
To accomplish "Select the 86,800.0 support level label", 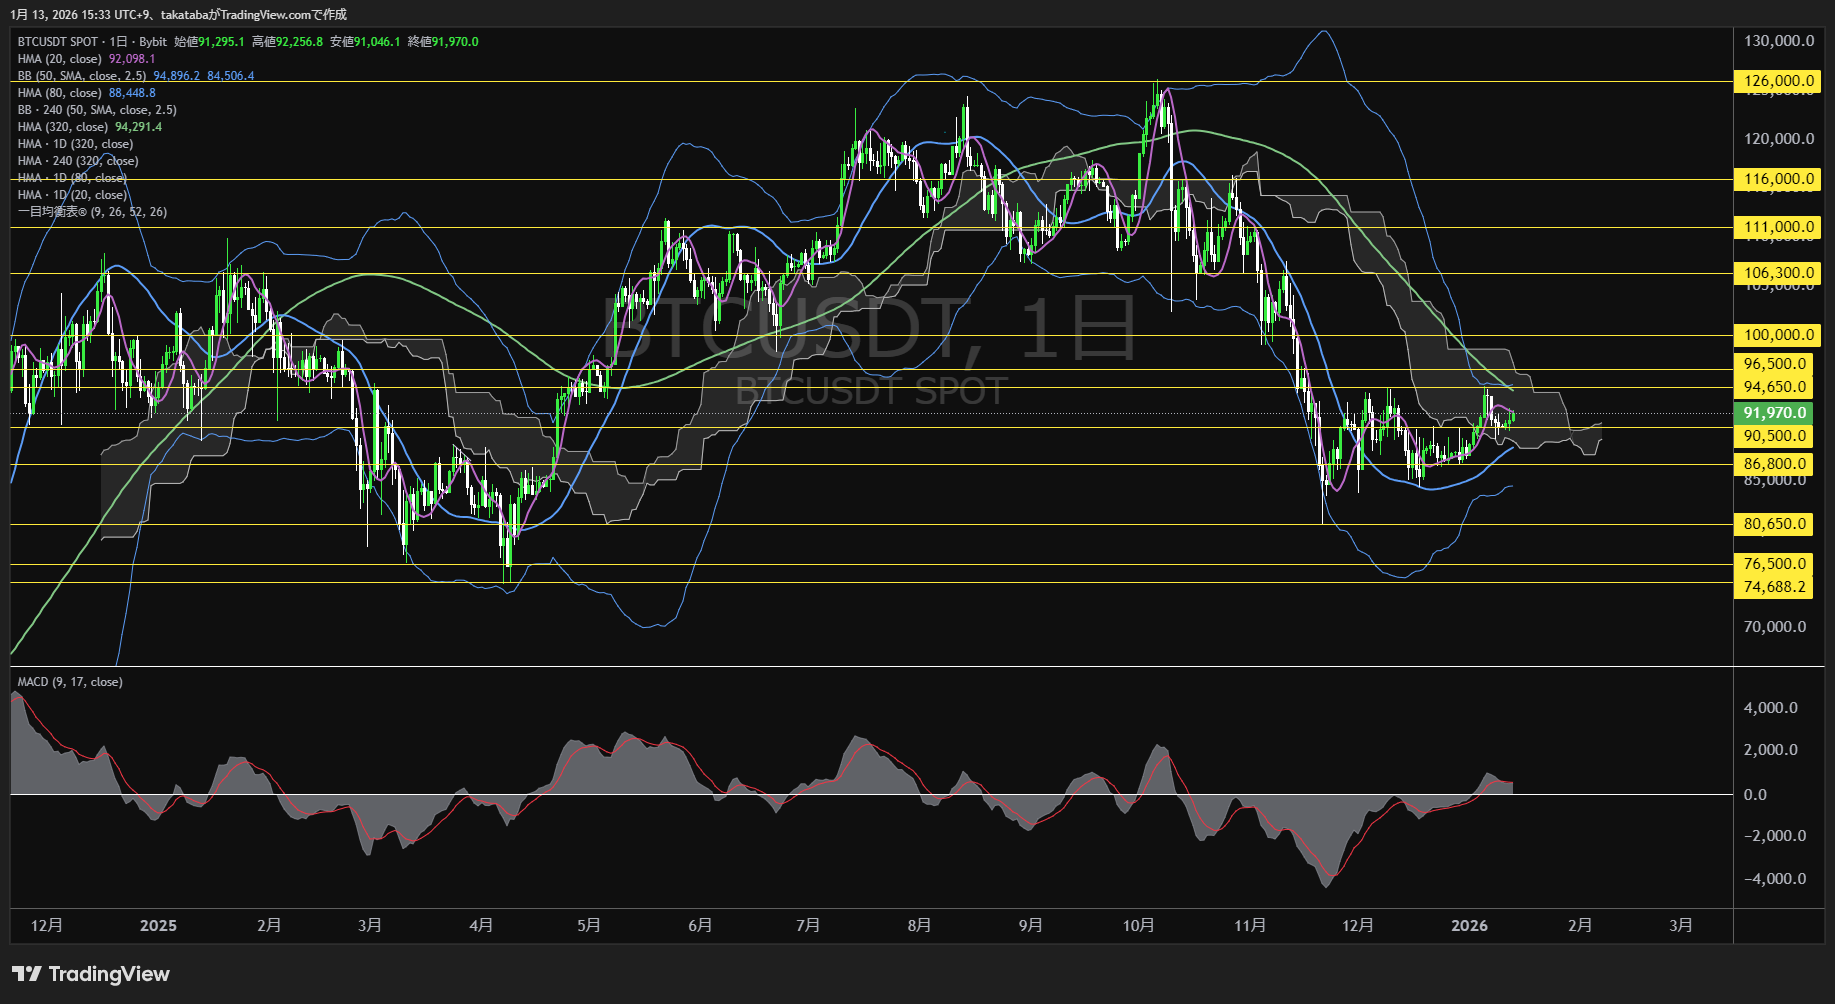I will [1774, 464].
